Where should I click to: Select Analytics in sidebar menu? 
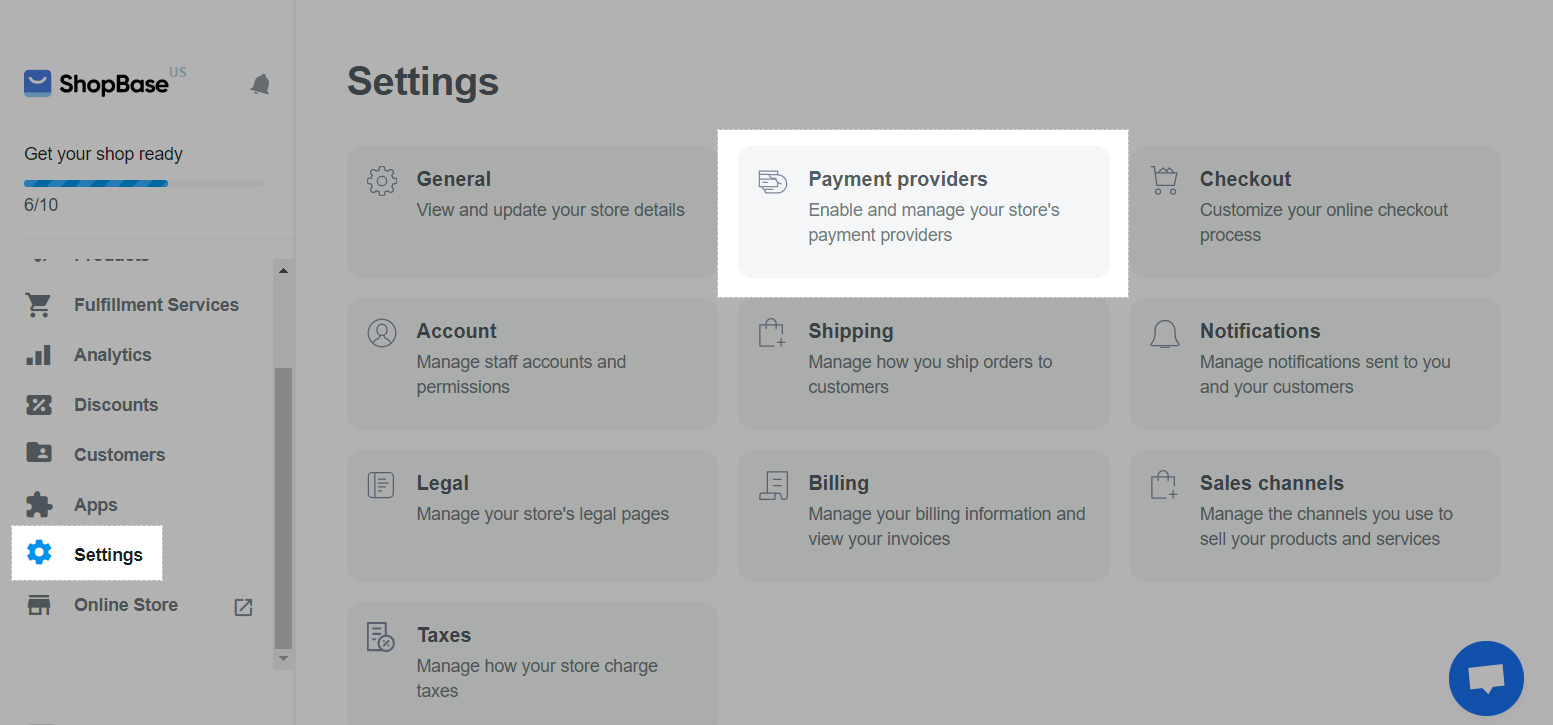112,355
